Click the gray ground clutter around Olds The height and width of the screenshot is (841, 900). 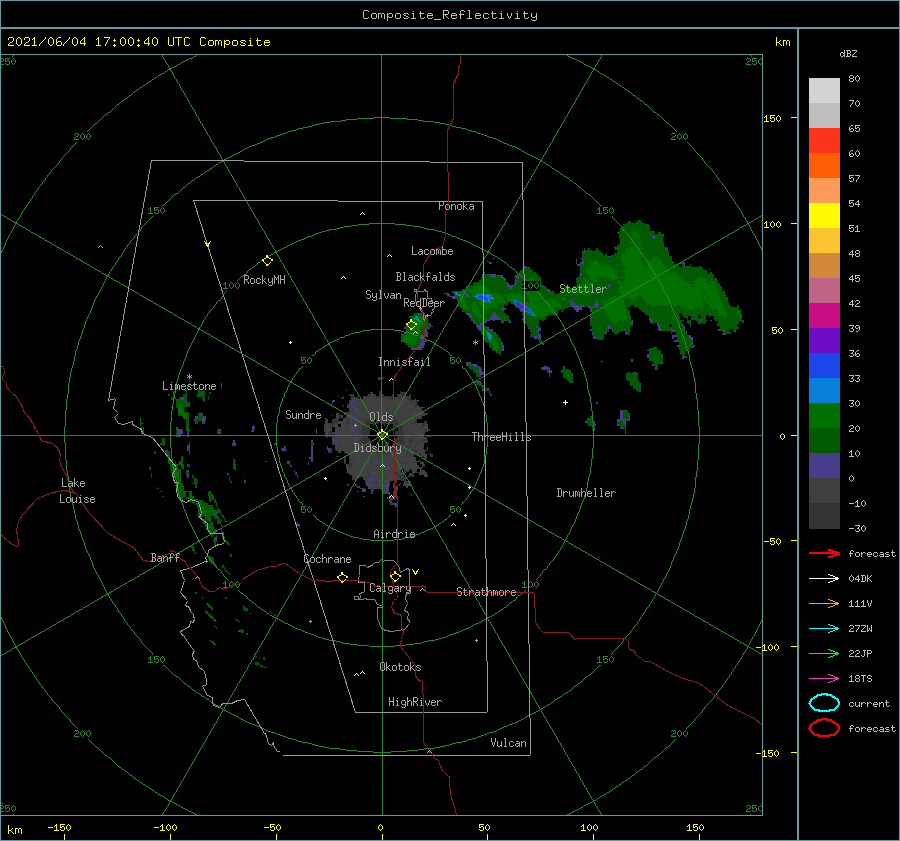380,441
